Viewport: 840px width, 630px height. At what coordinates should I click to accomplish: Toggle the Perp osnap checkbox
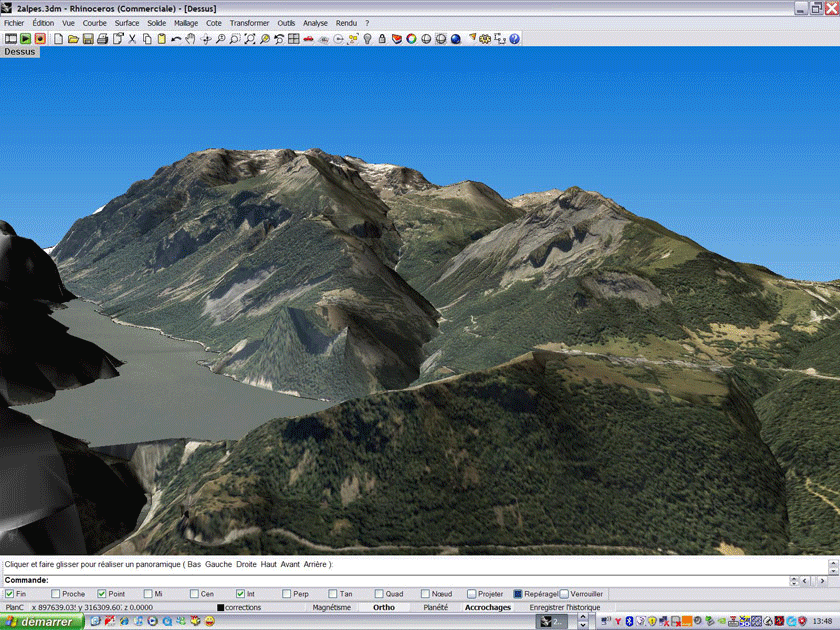pos(287,594)
